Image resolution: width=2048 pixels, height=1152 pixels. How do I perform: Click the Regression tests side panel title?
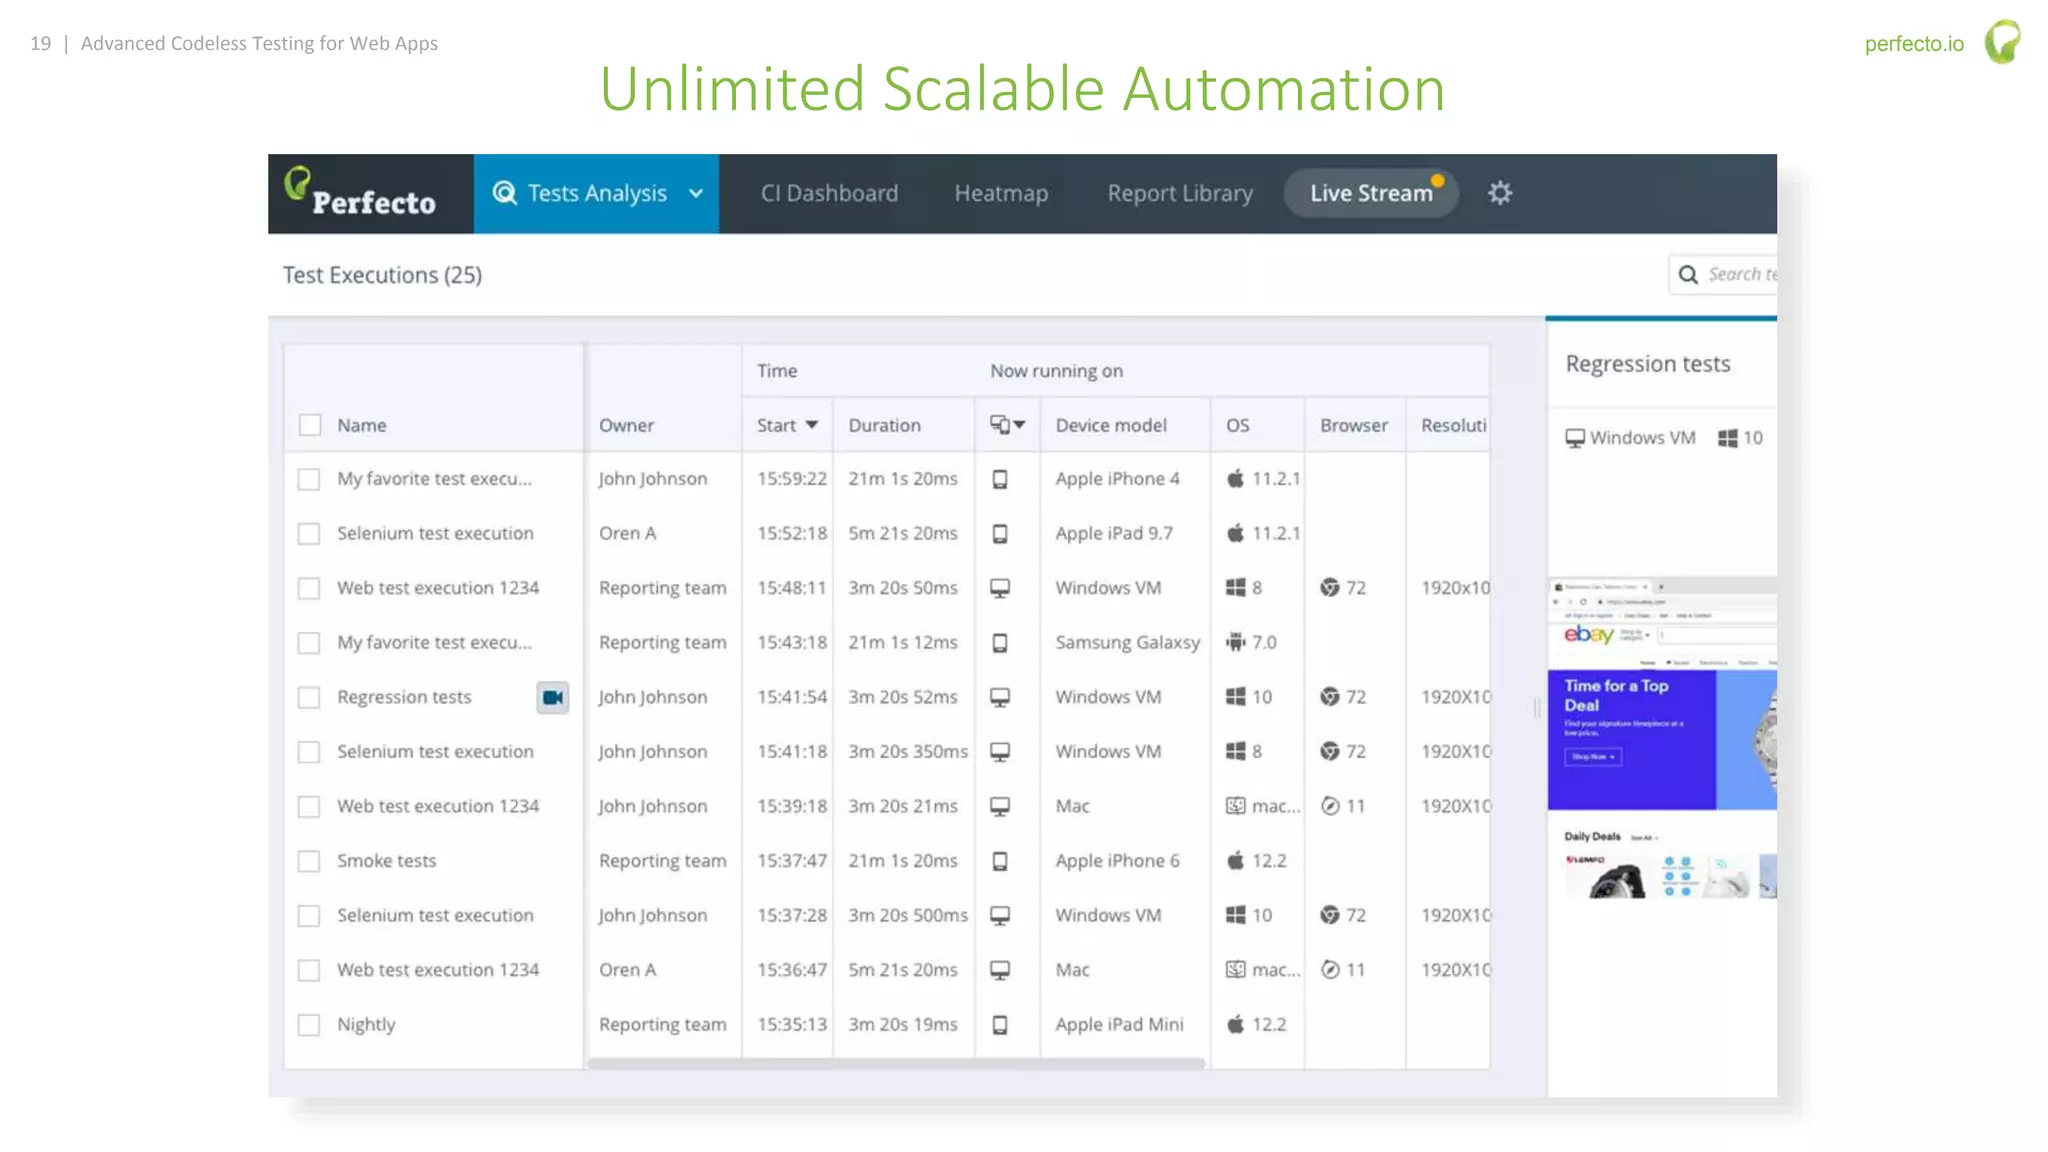1648,364
